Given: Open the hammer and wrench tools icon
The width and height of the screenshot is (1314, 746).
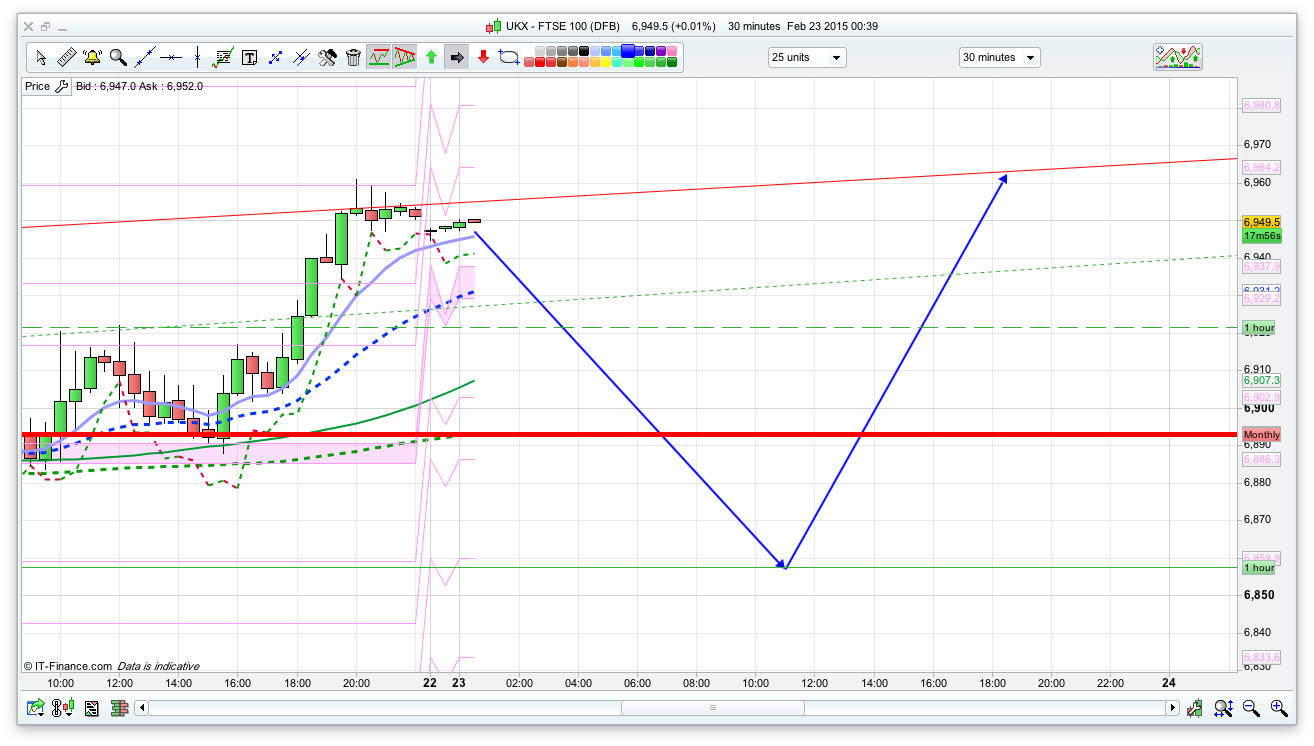Looking at the screenshot, I should click(327, 57).
